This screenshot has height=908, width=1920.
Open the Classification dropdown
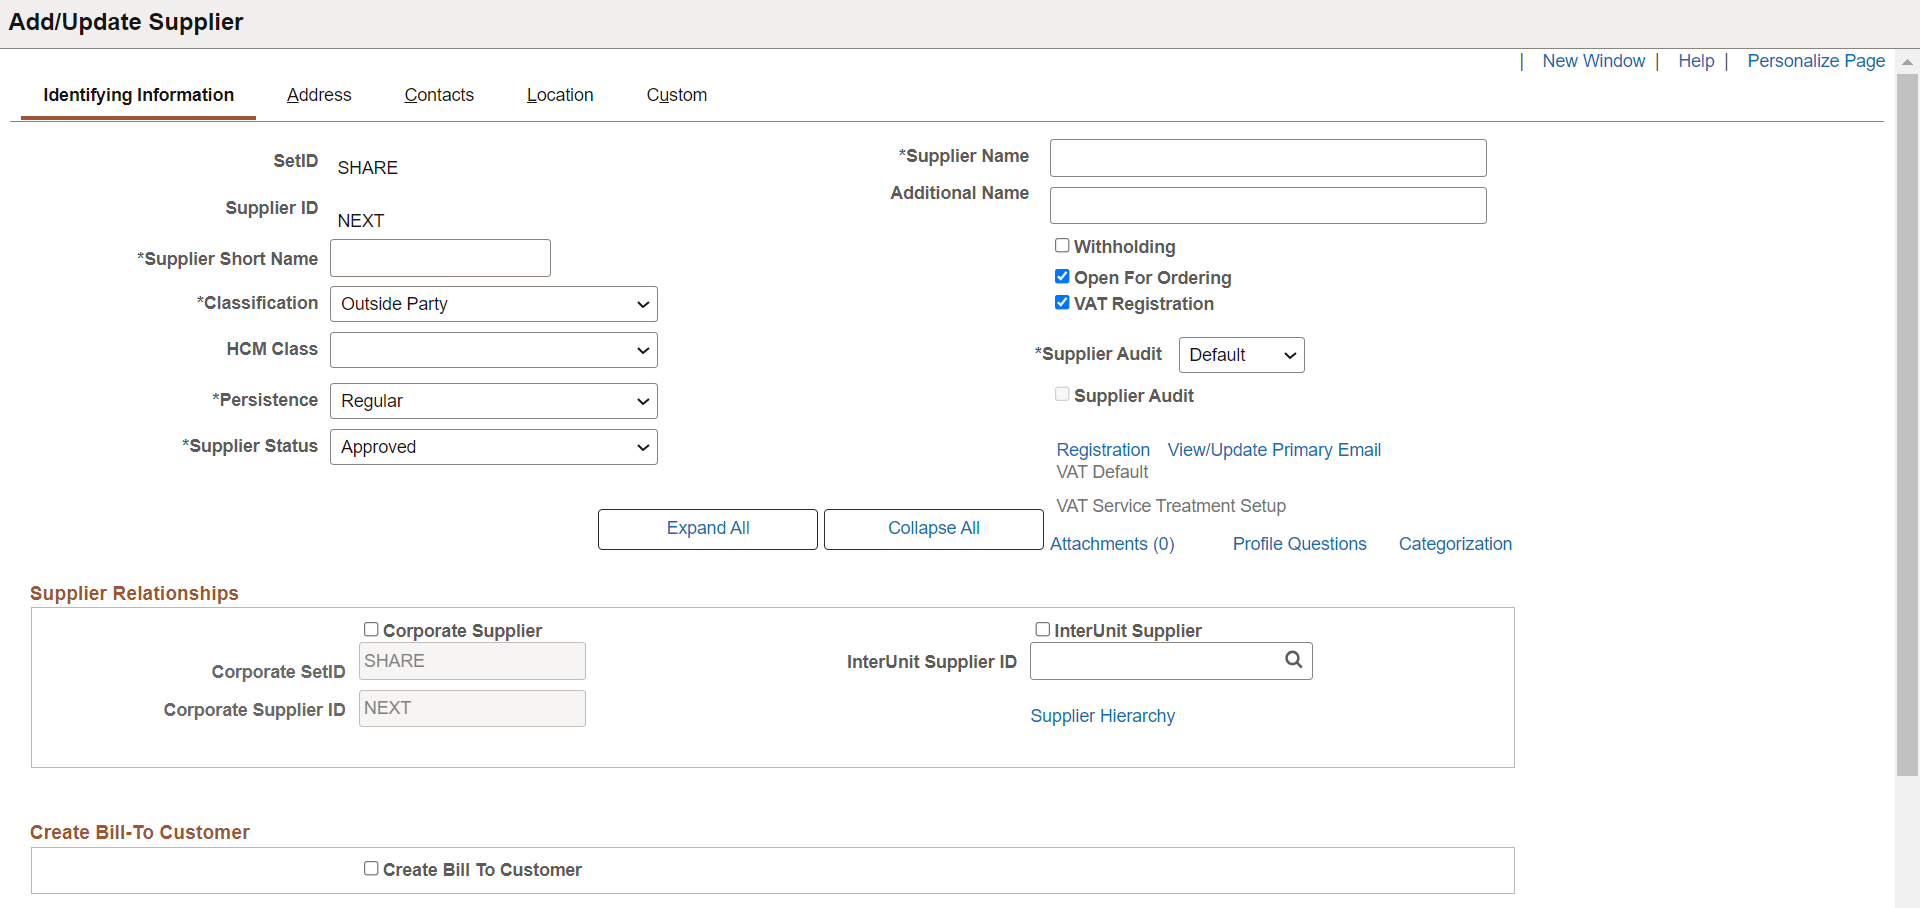pos(494,304)
